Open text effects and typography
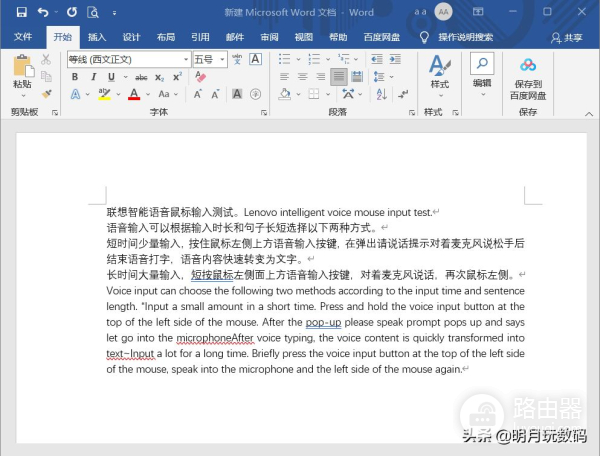This screenshot has height=456, width=600. click(x=76, y=94)
